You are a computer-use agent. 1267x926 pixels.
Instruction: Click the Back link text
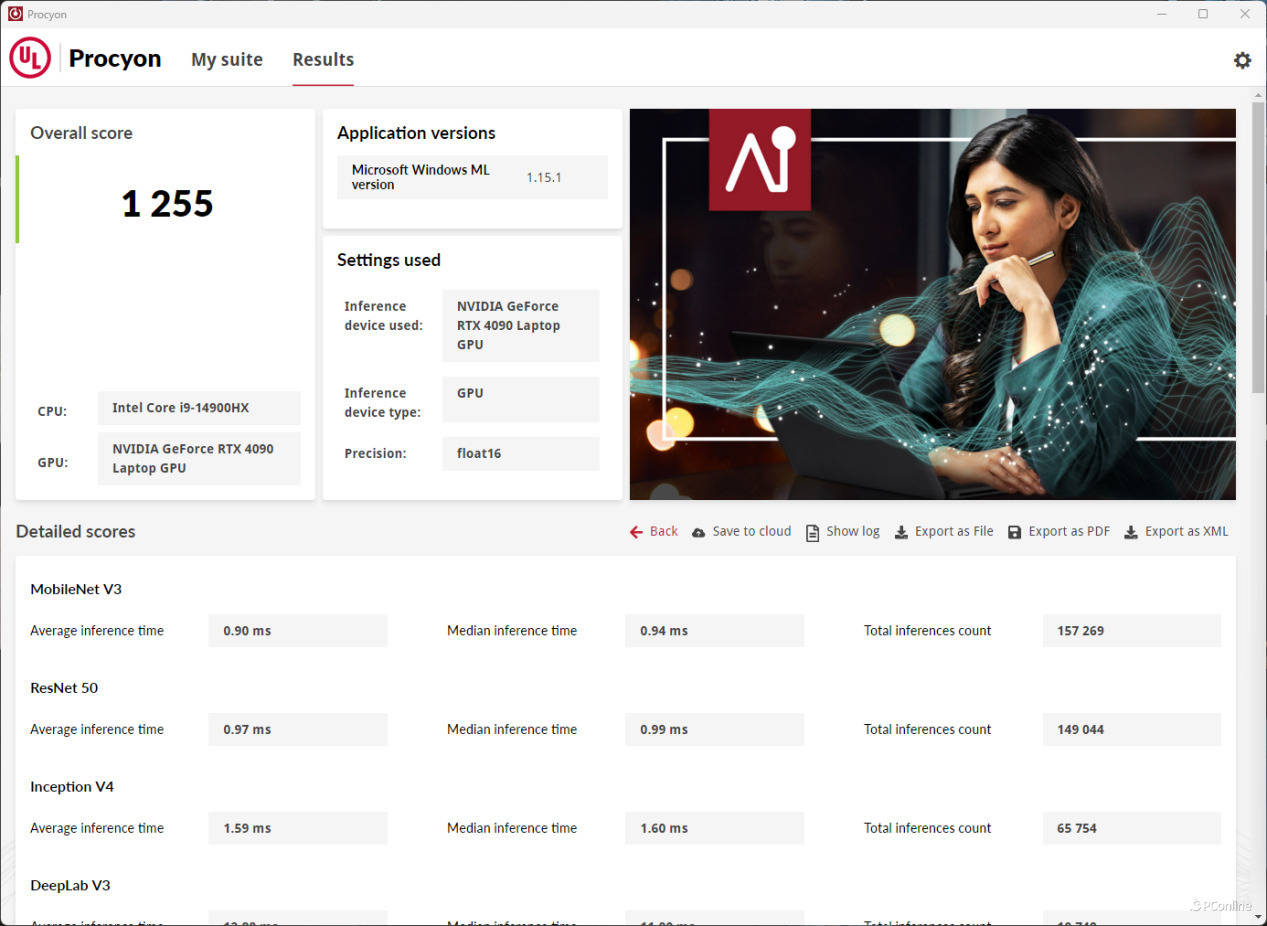click(x=664, y=532)
